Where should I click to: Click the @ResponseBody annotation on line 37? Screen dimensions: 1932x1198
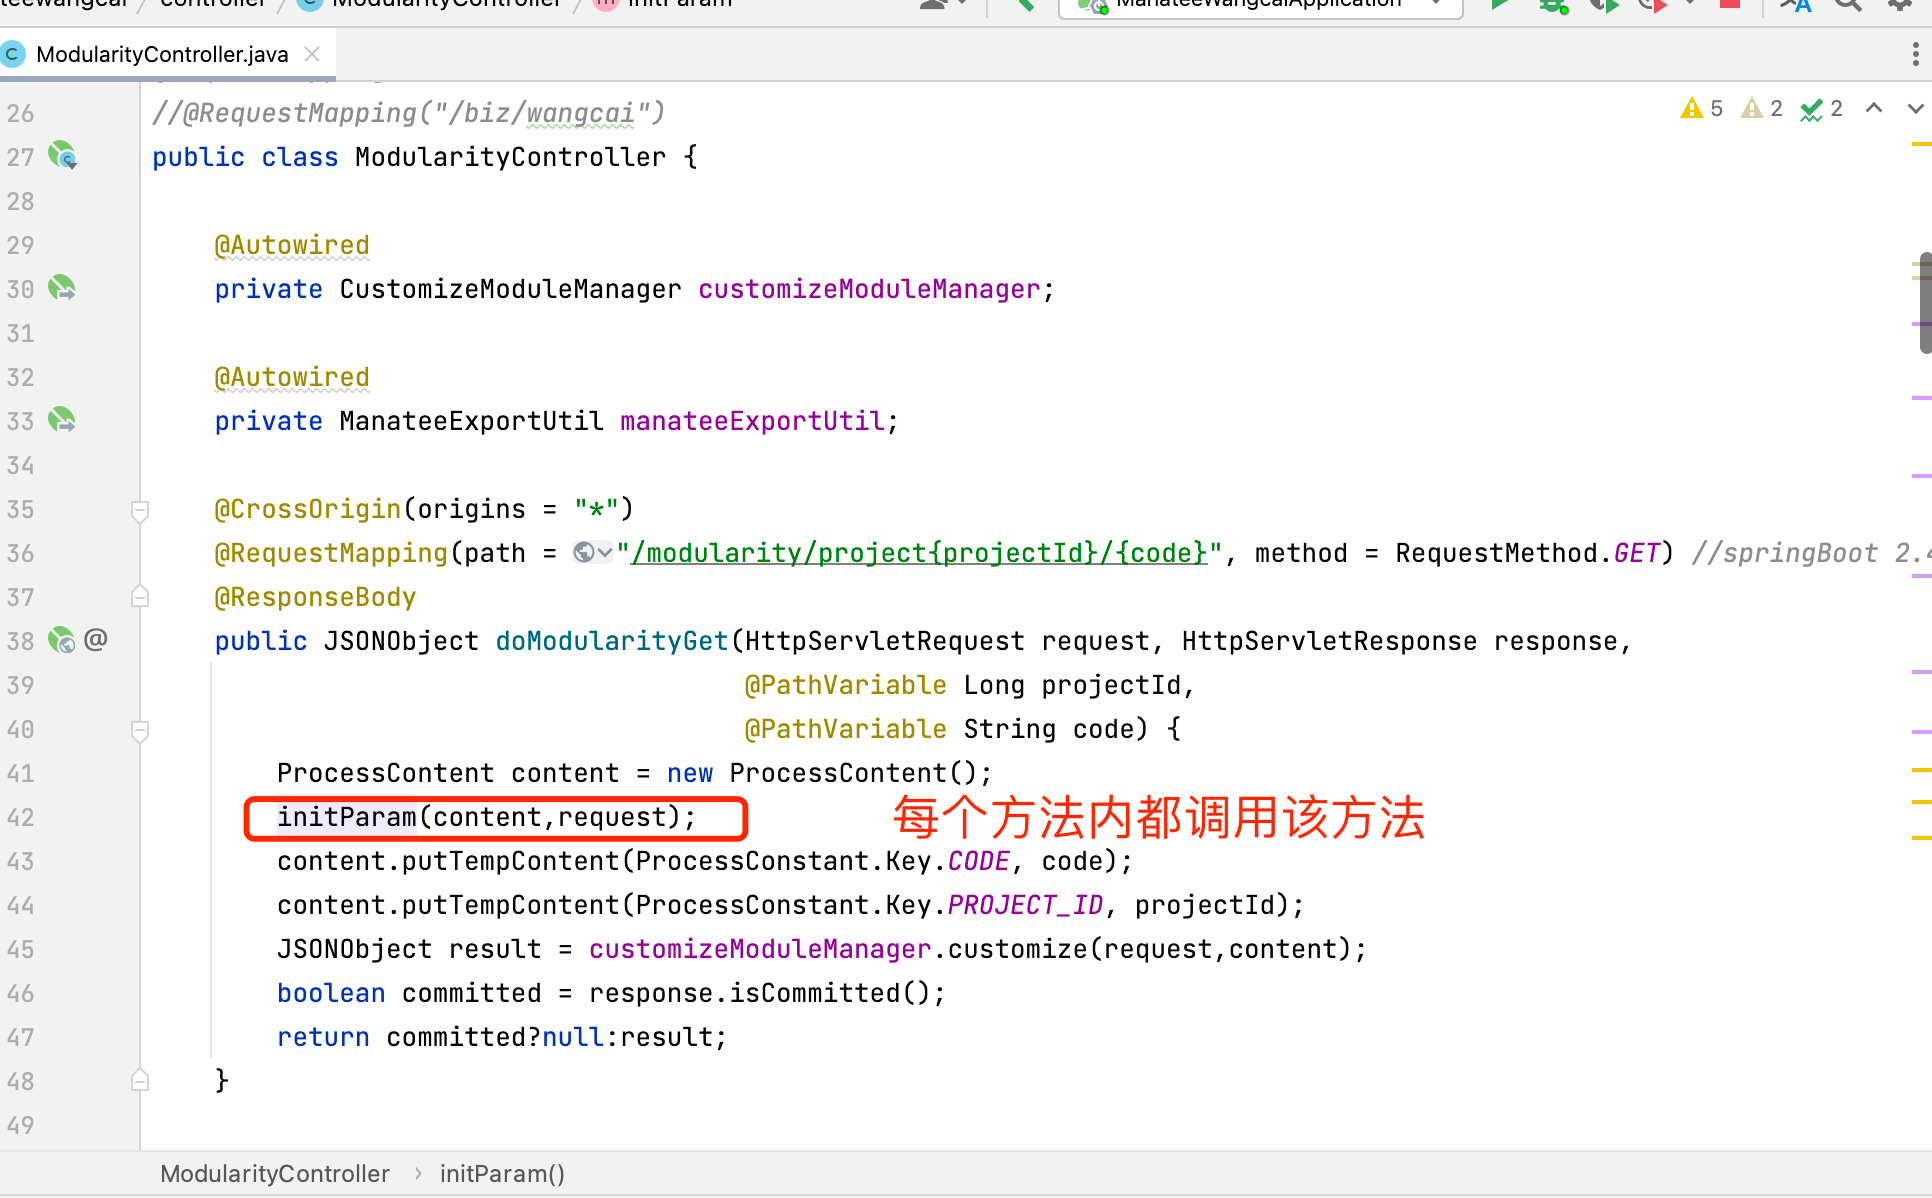coord(315,597)
